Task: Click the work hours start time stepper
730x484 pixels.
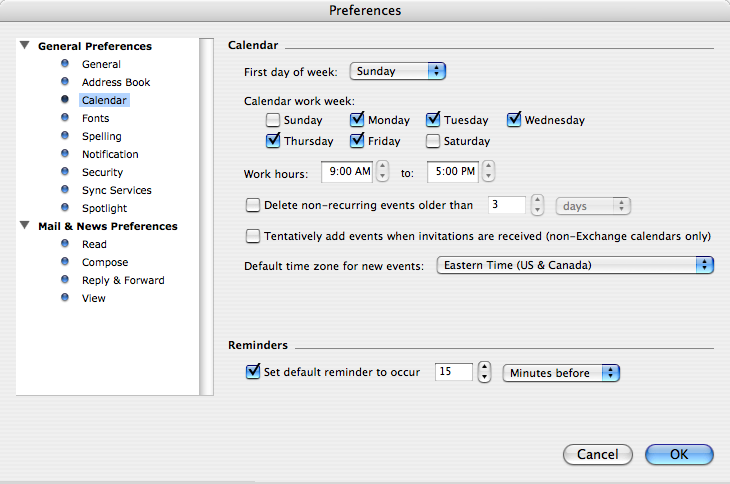Action: (x=382, y=172)
